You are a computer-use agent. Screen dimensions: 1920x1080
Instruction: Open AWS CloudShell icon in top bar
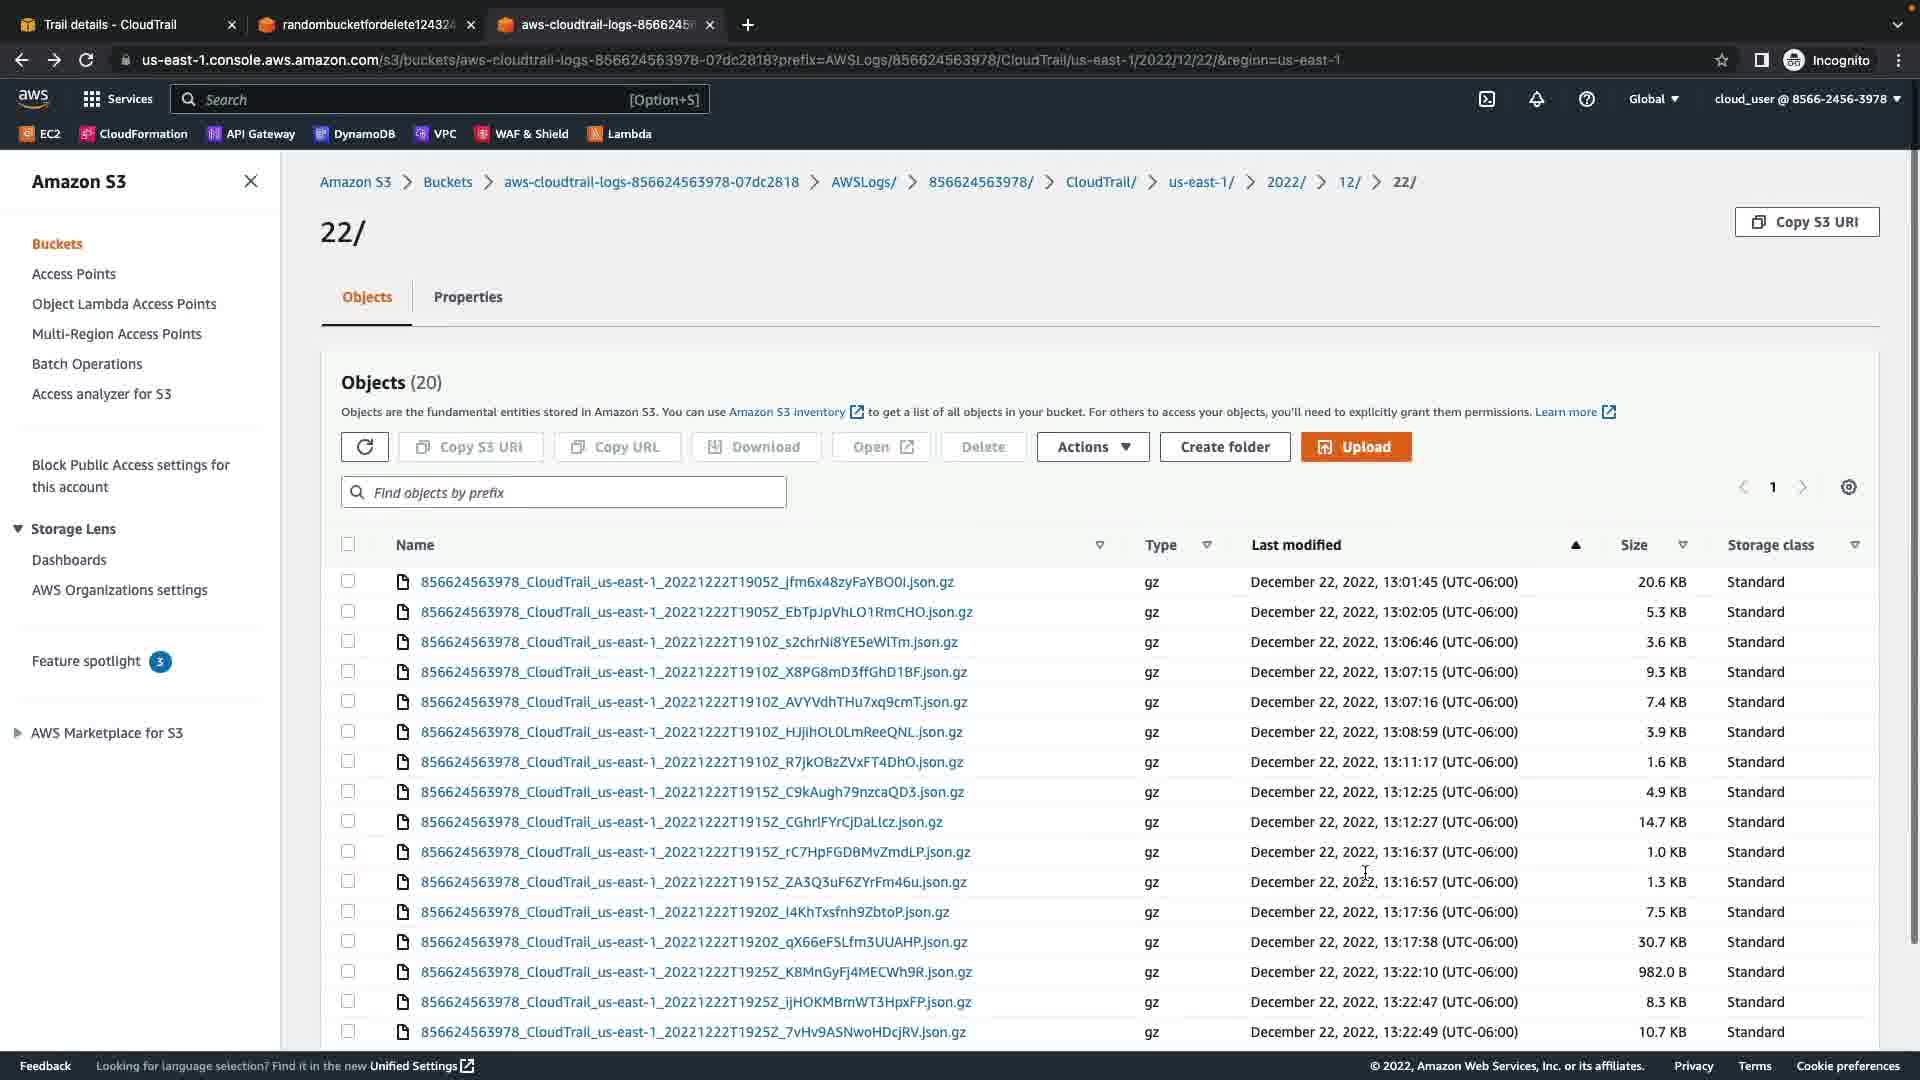[x=1487, y=99]
